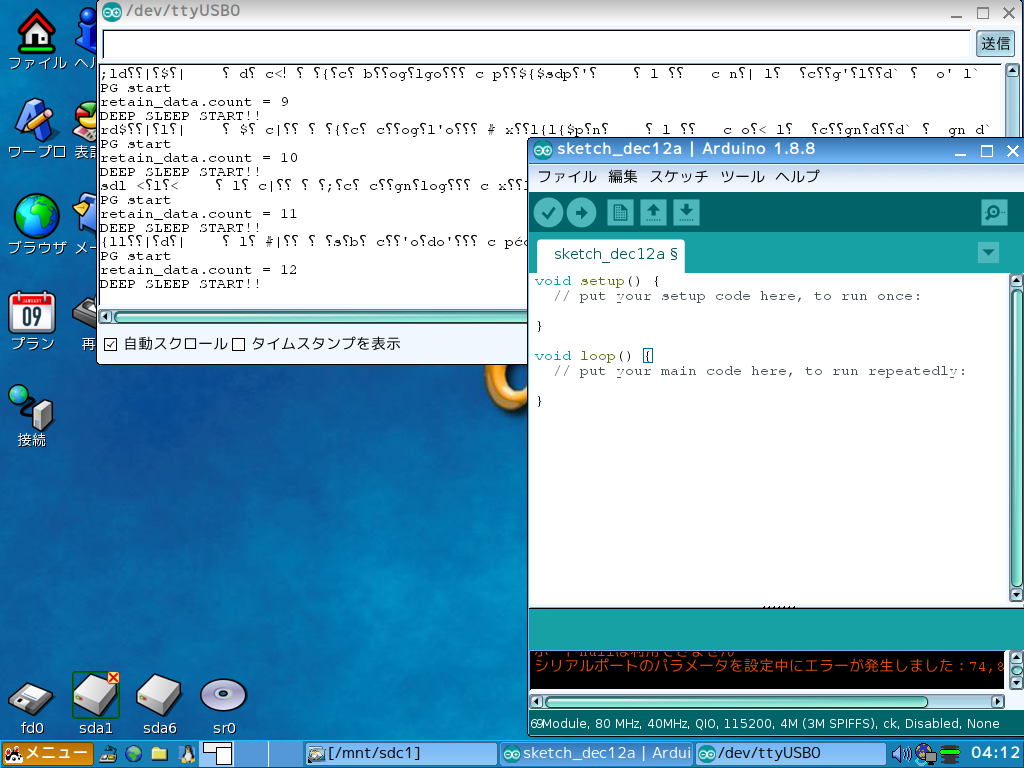The width and height of the screenshot is (1024, 768).
Task: Click the taskbar folder launcher icon
Action: [x=159, y=754]
